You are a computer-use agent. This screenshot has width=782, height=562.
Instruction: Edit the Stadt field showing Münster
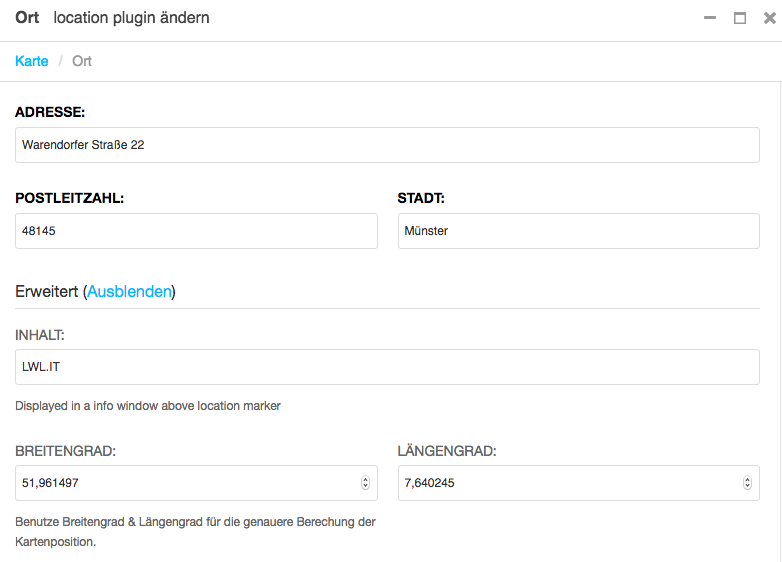click(579, 231)
